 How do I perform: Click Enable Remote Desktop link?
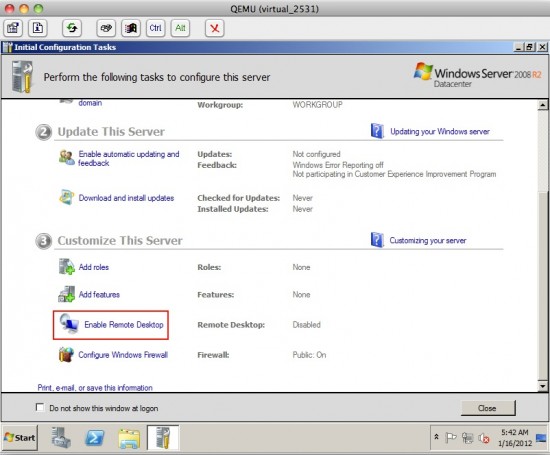coord(124,324)
